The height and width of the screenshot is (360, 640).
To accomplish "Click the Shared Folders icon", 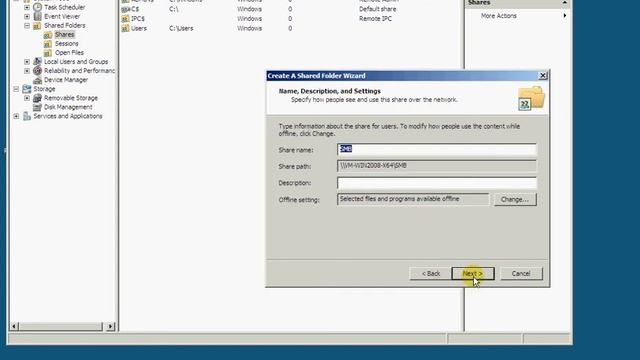I will 37,26.
